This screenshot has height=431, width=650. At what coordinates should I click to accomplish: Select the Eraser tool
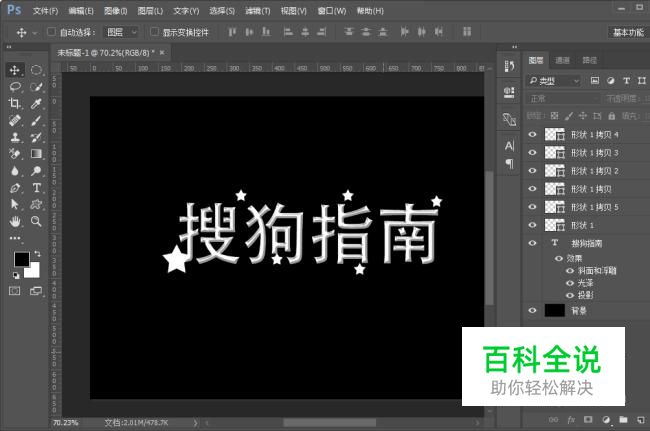coord(15,154)
